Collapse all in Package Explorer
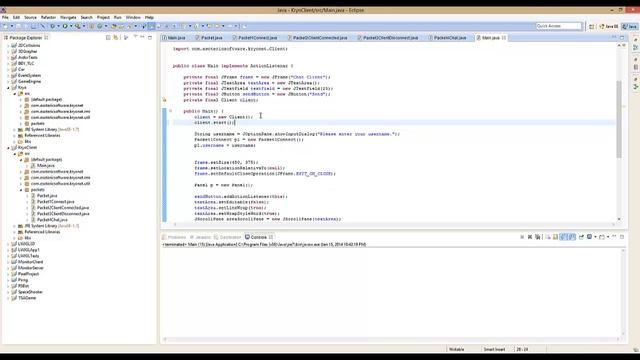This screenshot has width=640, height=360. [108, 38]
